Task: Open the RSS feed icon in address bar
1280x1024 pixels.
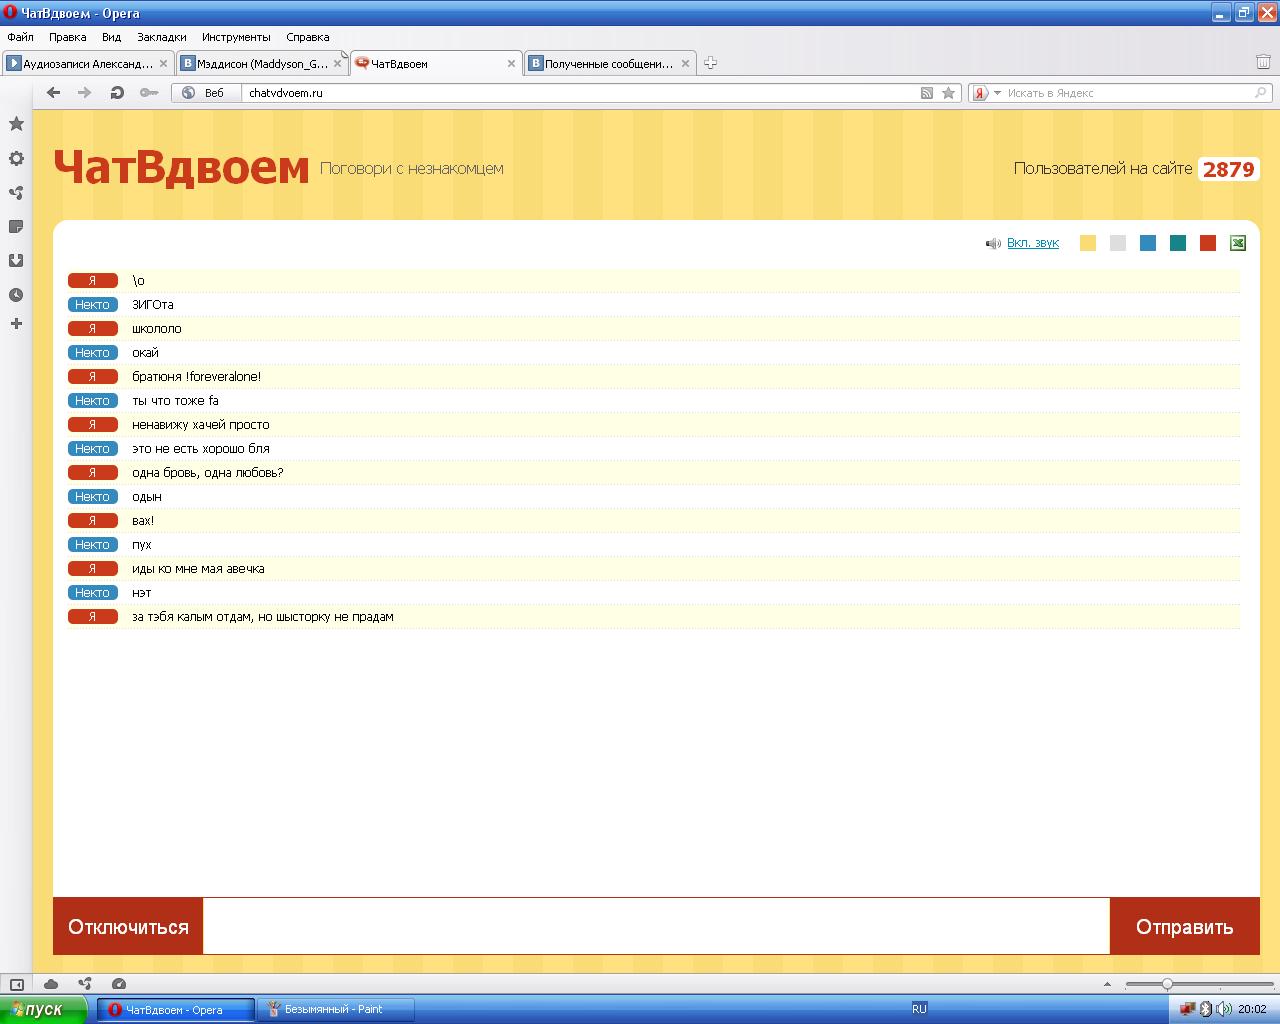Action: (927, 93)
